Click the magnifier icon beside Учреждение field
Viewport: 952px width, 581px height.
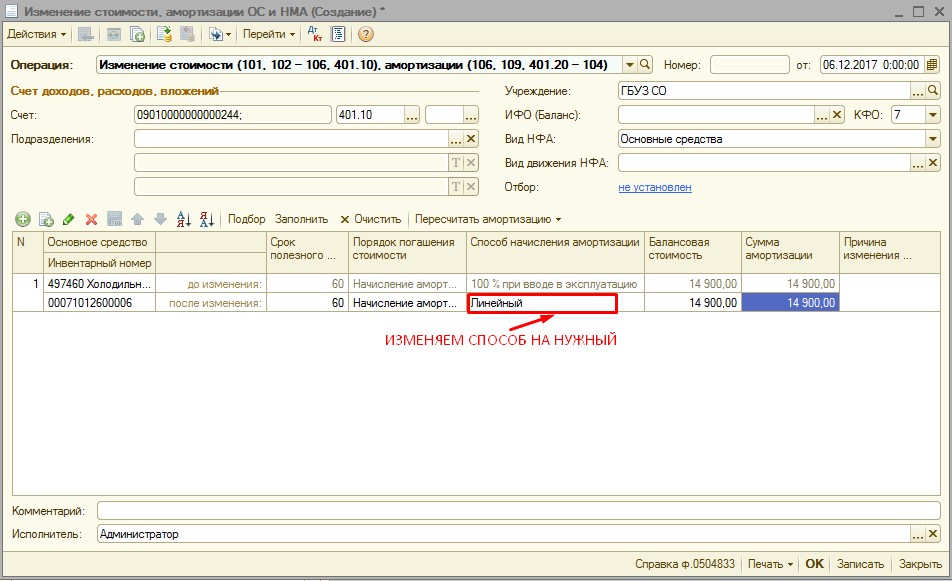coord(933,90)
